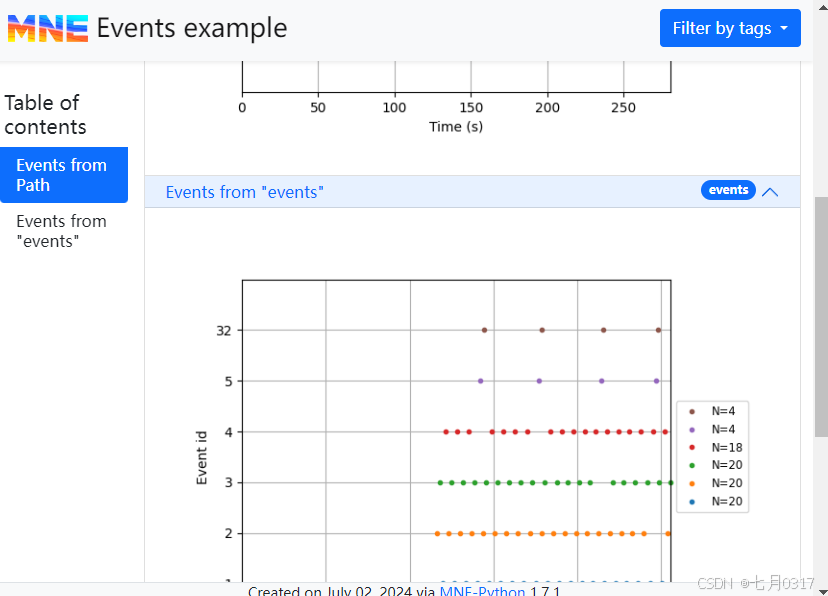
Task: Click the blue legend marker for N=20
Action: click(692, 501)
